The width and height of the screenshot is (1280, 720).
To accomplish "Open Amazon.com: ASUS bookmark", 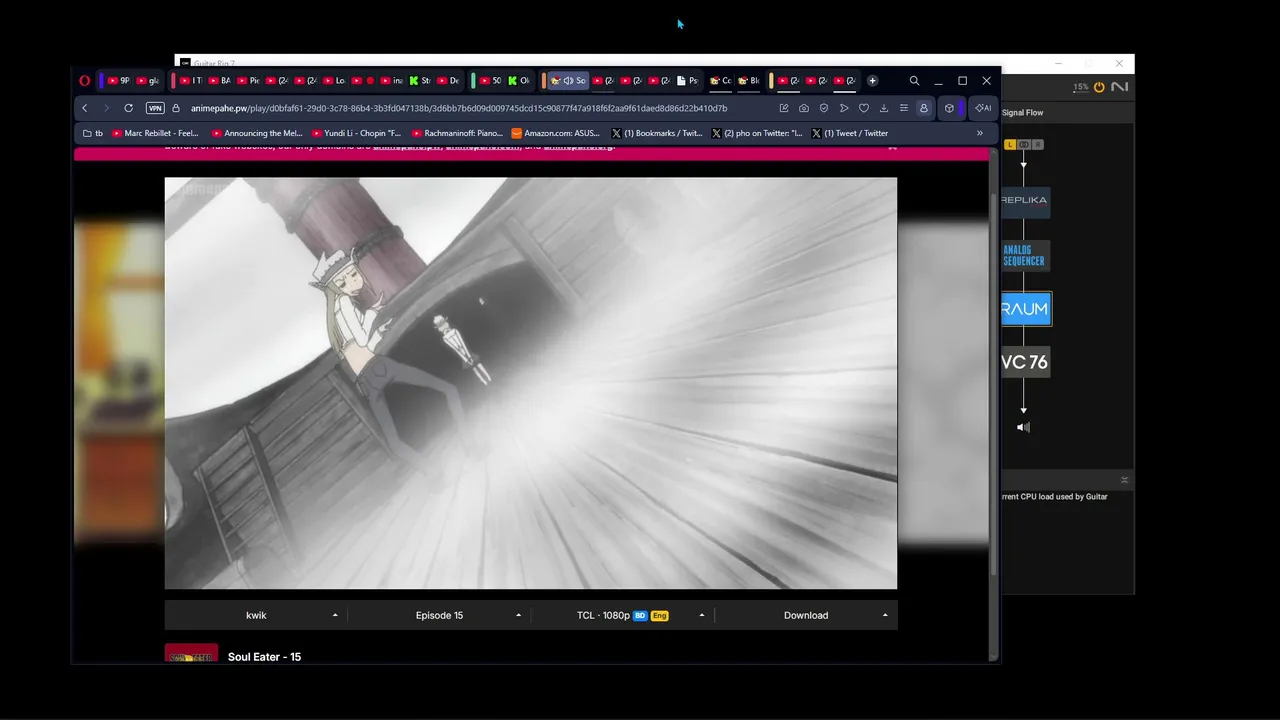I will (556, 133).
